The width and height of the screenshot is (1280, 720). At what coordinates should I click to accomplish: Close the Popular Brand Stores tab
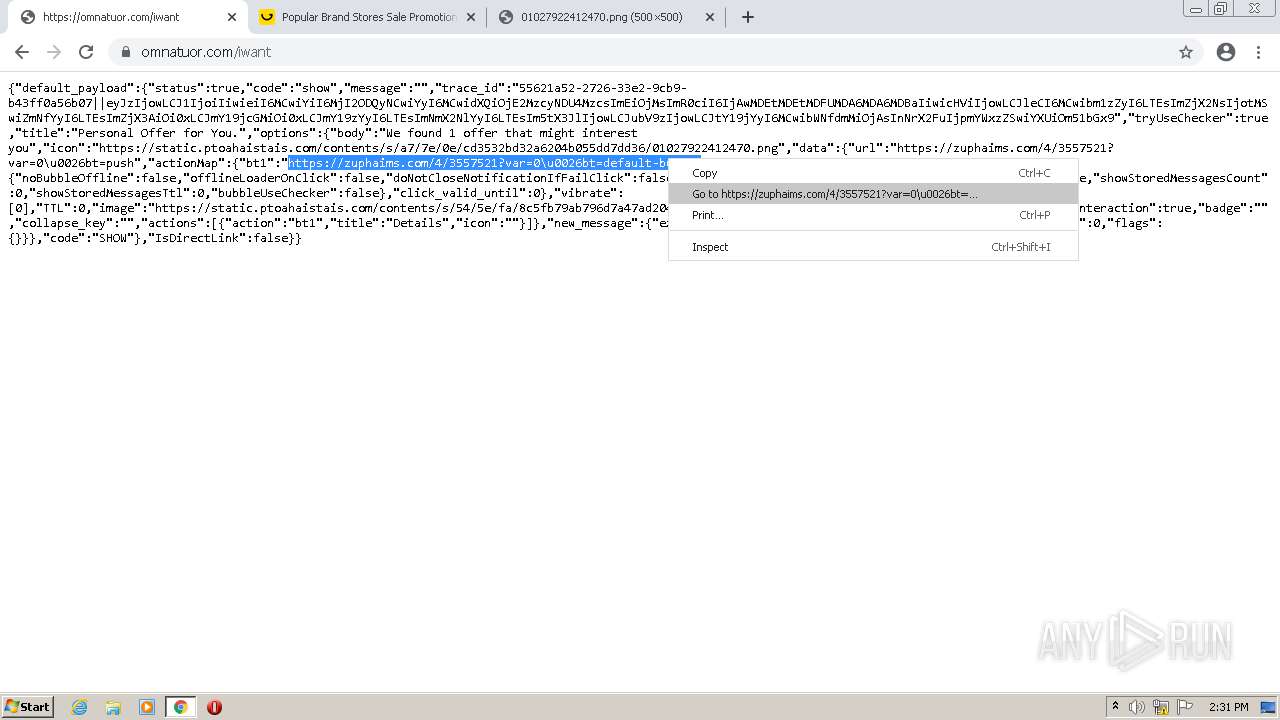coord(471,17)
